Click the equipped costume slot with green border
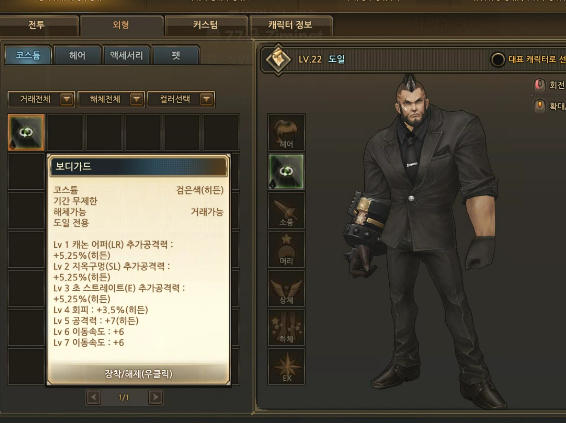Screen dimensions: 566x423 click(x=286, y=171)
